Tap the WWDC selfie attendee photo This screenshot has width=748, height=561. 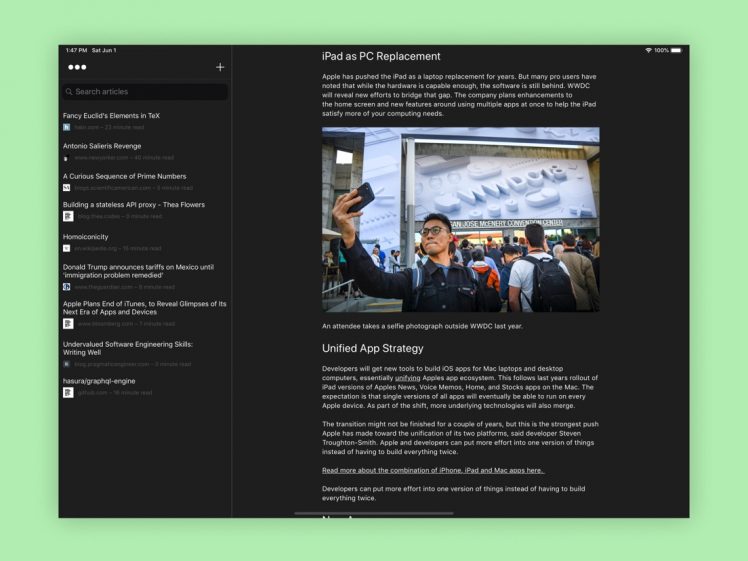coord(460,219)
